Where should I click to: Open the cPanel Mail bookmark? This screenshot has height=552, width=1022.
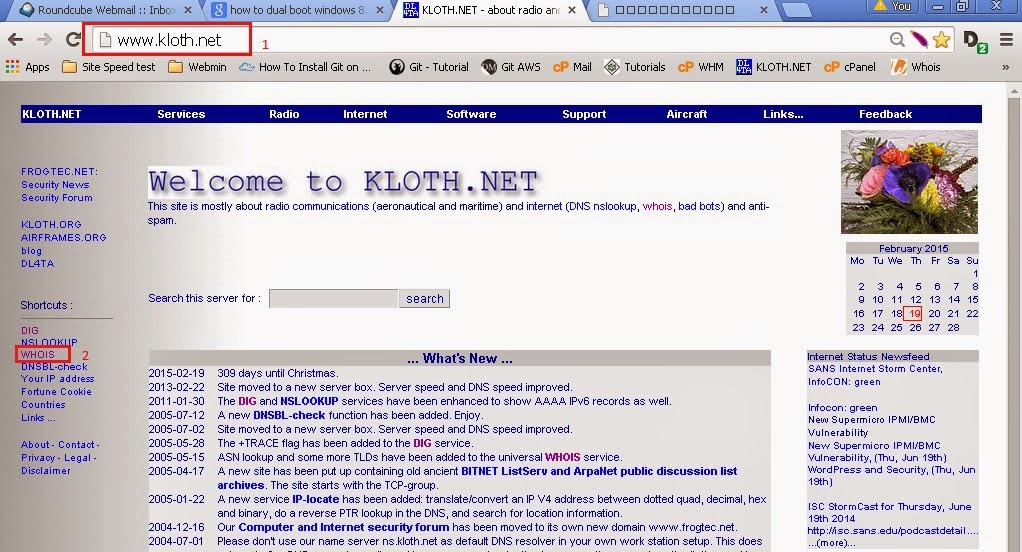[x=572, y=66]
